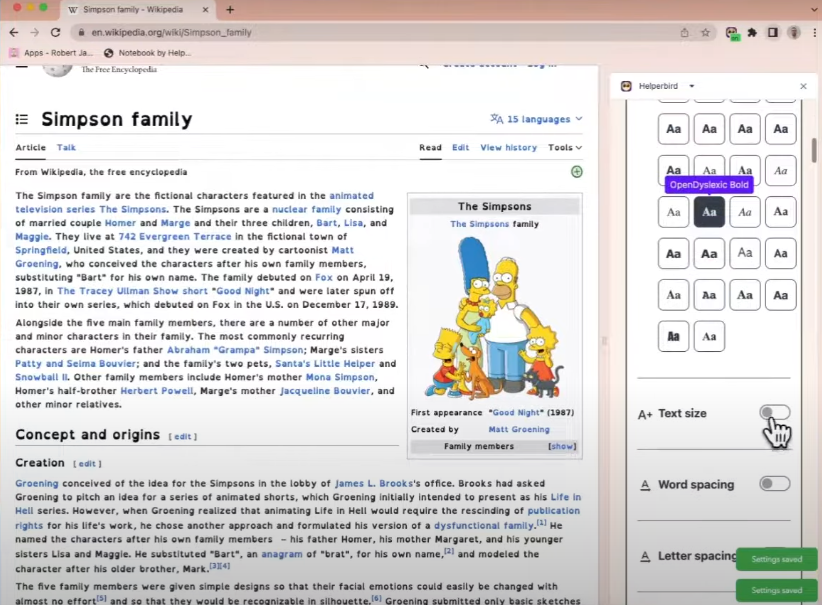Open the James L. Brooks link
Image resolution: width=822 pixels, height=605 pixels.
(374, 483)
